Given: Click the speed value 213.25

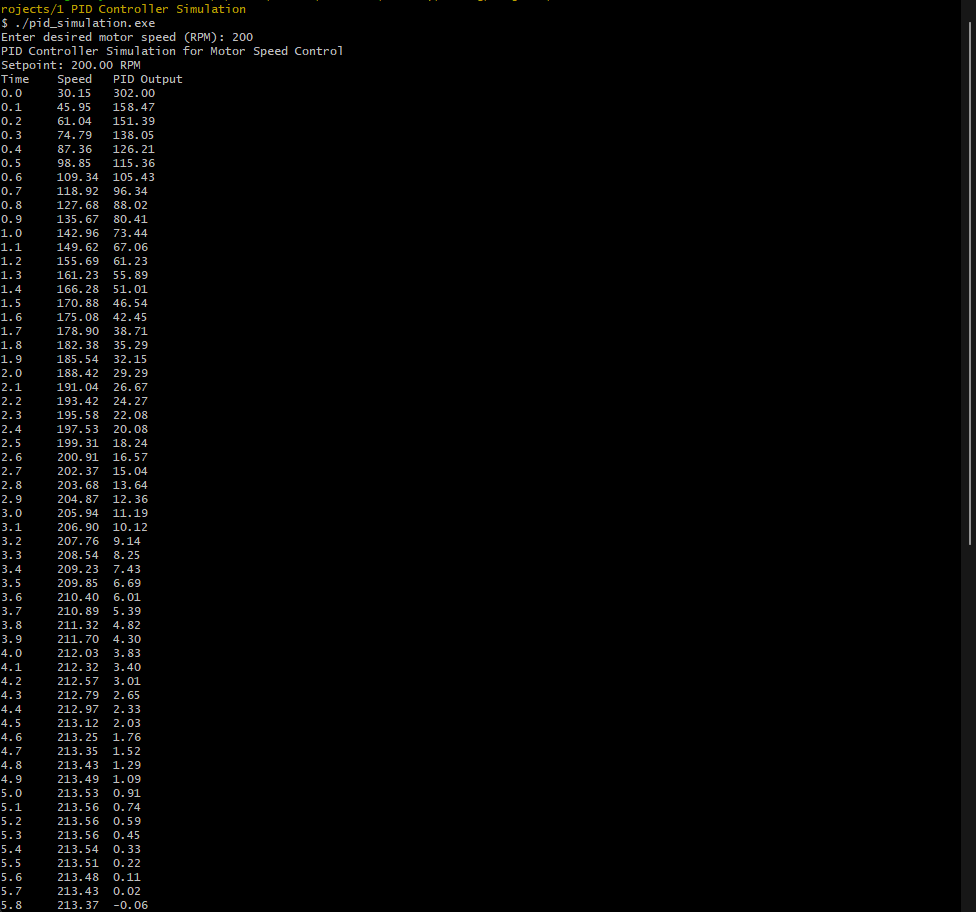Looking at the screenshot, I should click(x=78, y=738).
